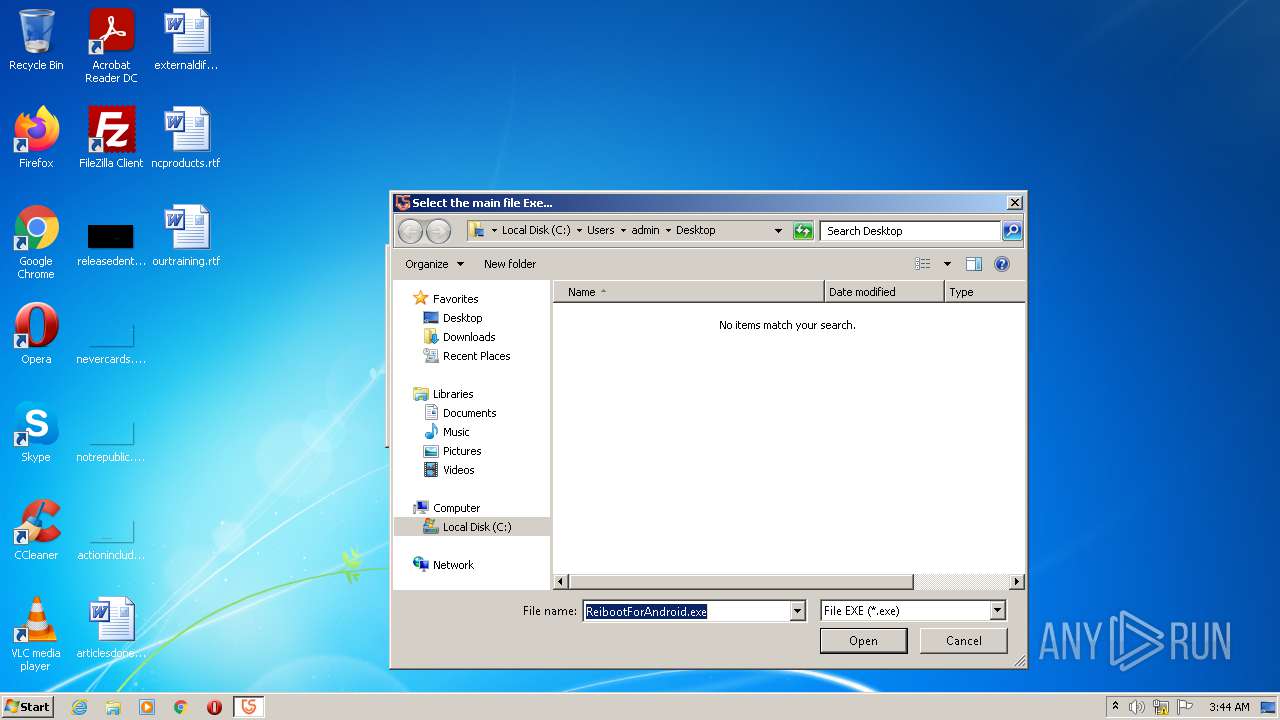Expand the Local Disk (C:) breadcrumb arrow

click(x=579, y=231)
